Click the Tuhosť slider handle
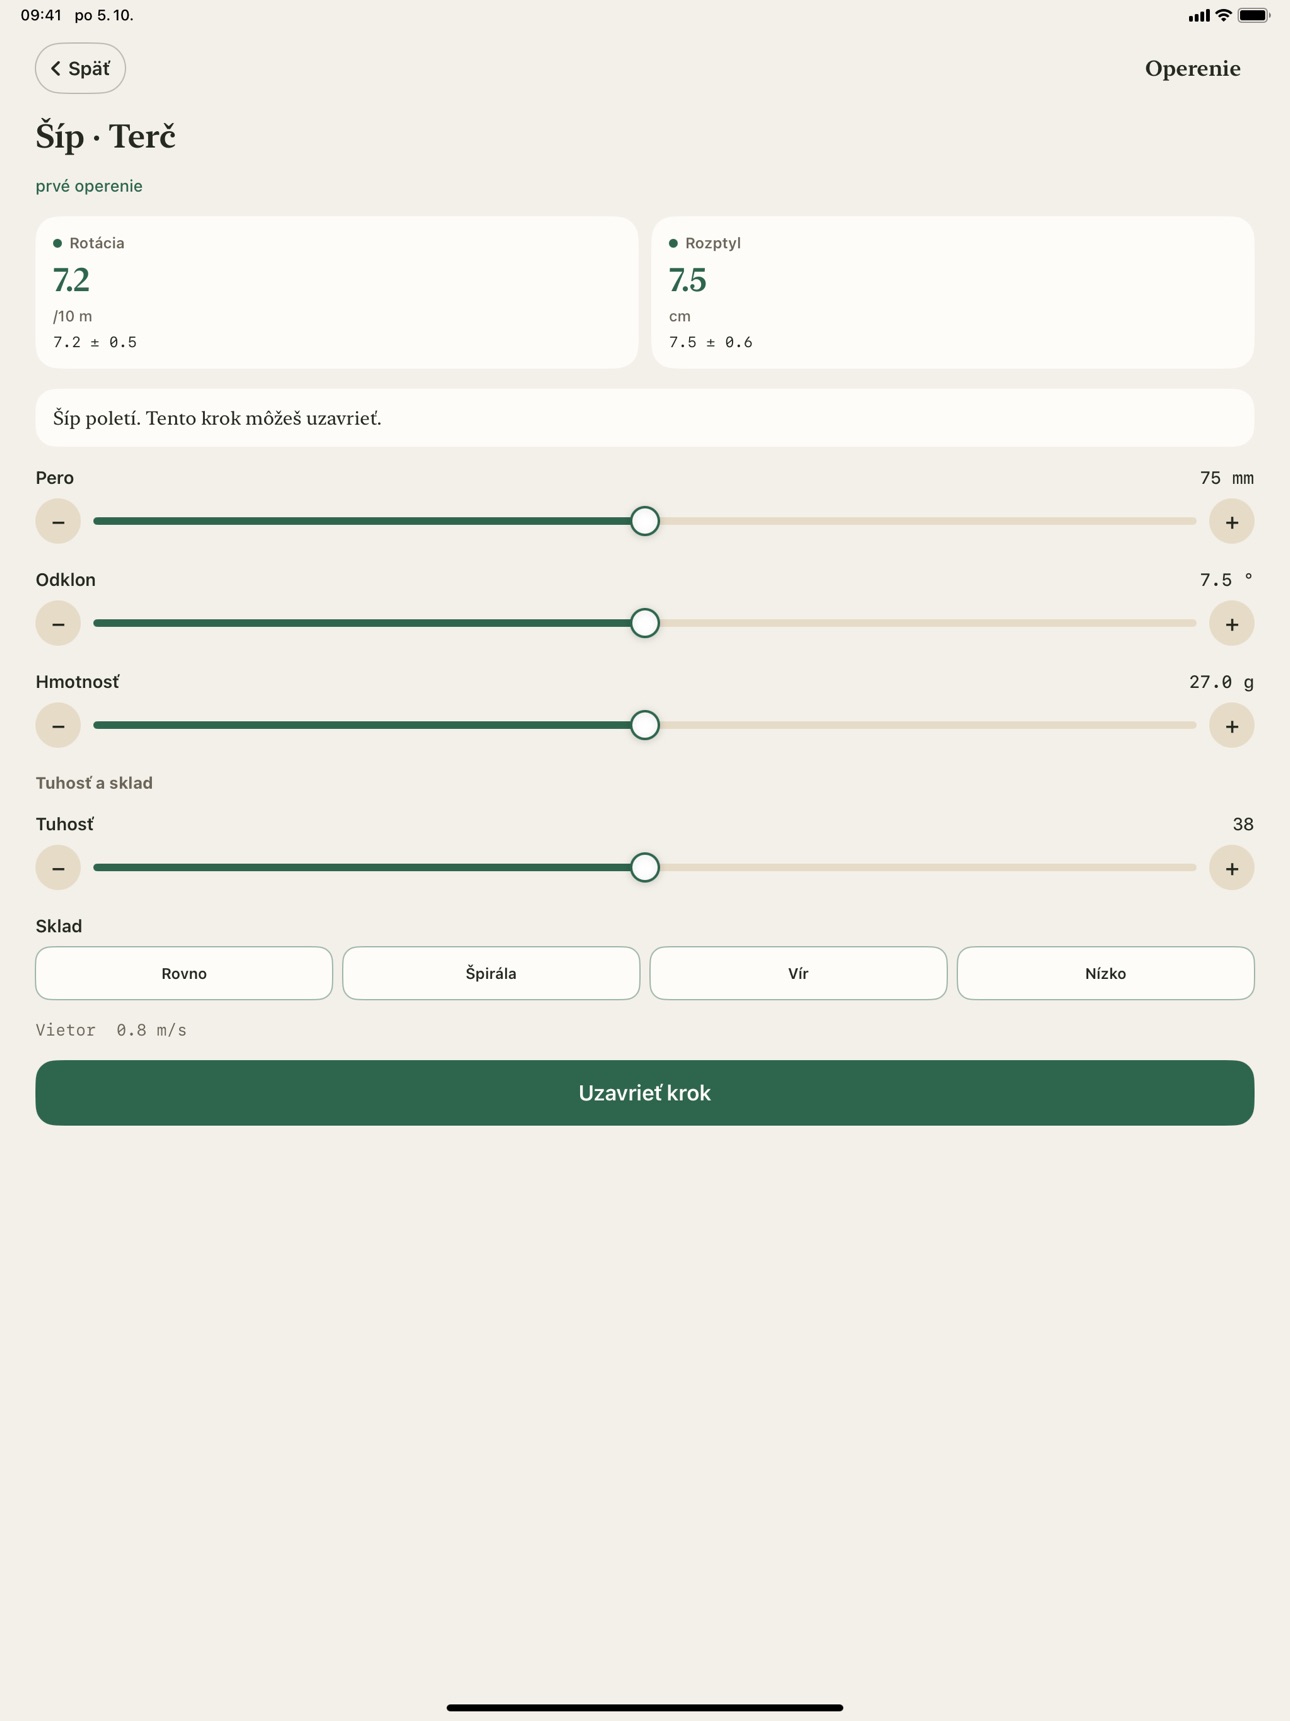 tap(645, 867)
